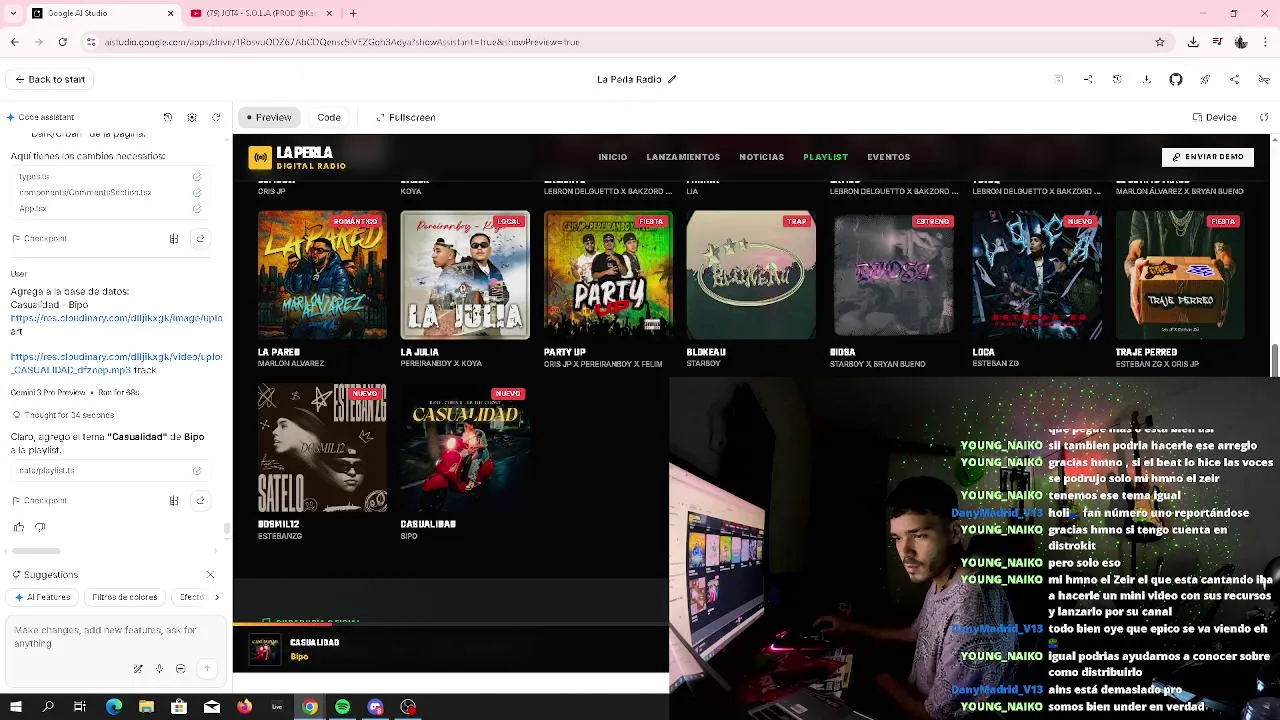
Task: Click the ENVIAR DEMO button
Action: pyautogui.click(x=1208, y=157)
